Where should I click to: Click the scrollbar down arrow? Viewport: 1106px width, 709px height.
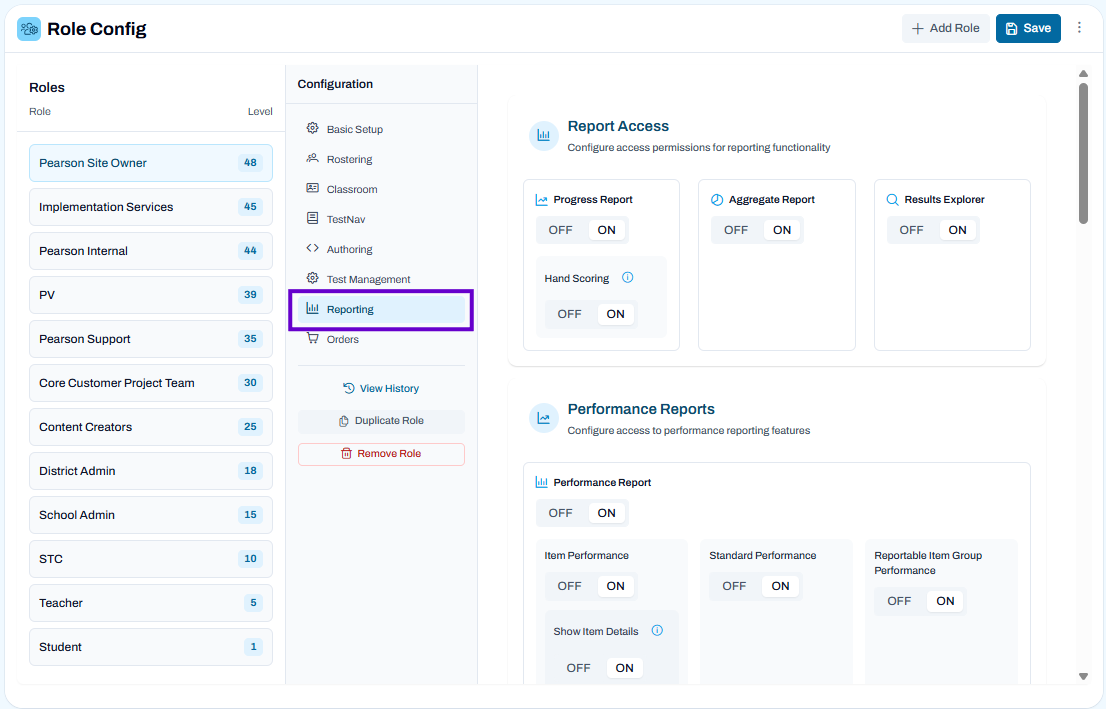1083,677
